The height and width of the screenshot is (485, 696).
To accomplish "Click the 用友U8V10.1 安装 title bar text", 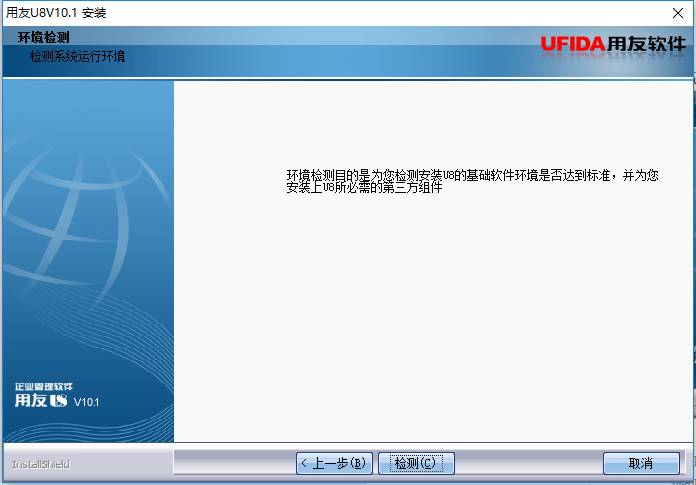I will pyautogui.click(x=56, y=13).
